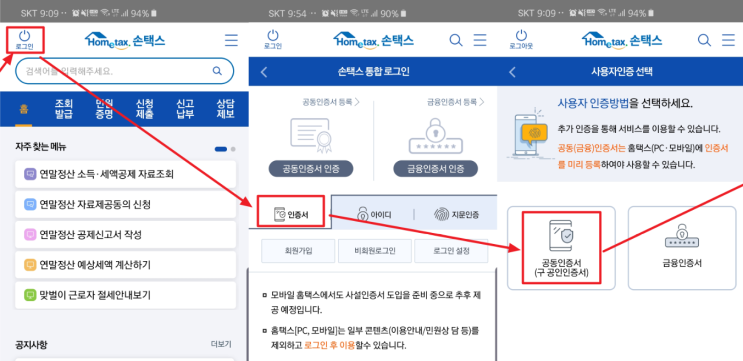
Task: Tap Hometax 손택스 logo on home screen
Action: click(x=125, y=40)
